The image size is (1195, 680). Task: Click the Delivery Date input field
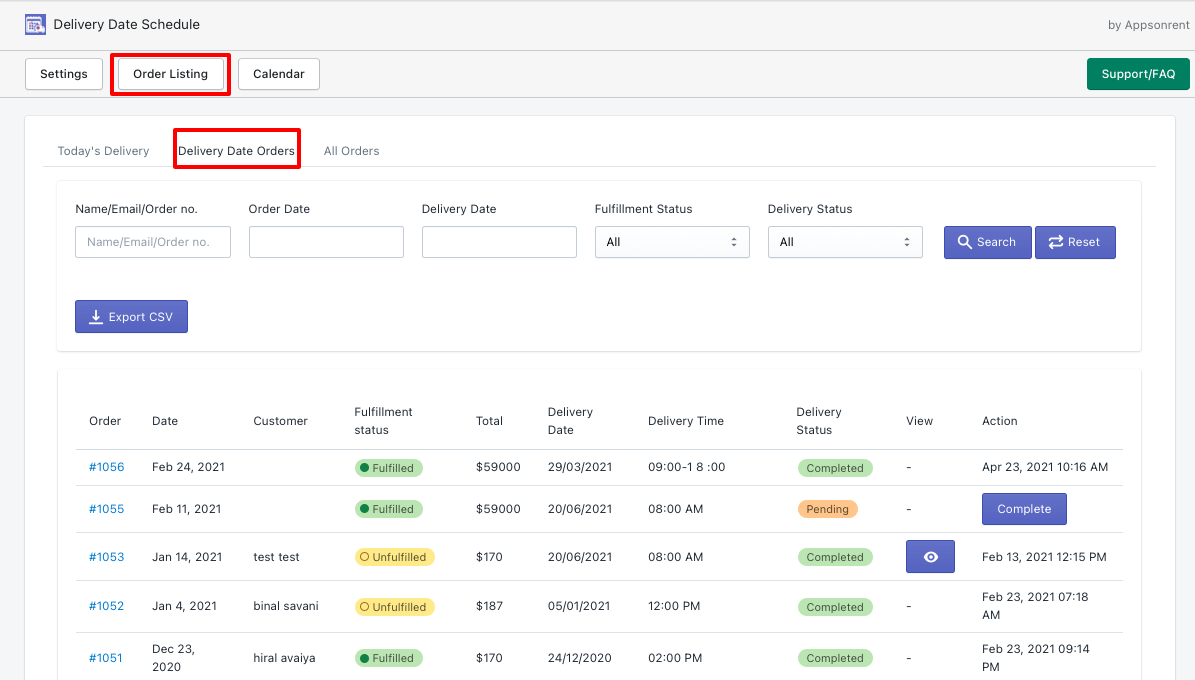[x=499, y=242]
